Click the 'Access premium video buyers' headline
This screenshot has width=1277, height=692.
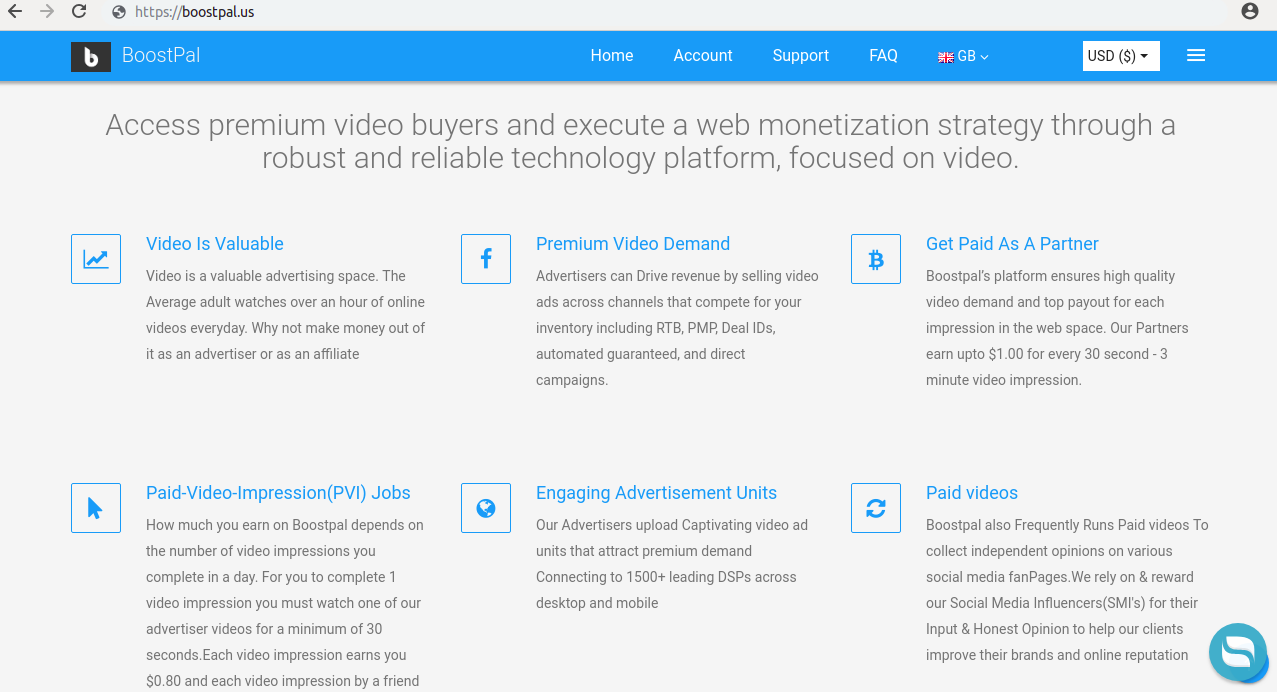(x=640, y=141)
